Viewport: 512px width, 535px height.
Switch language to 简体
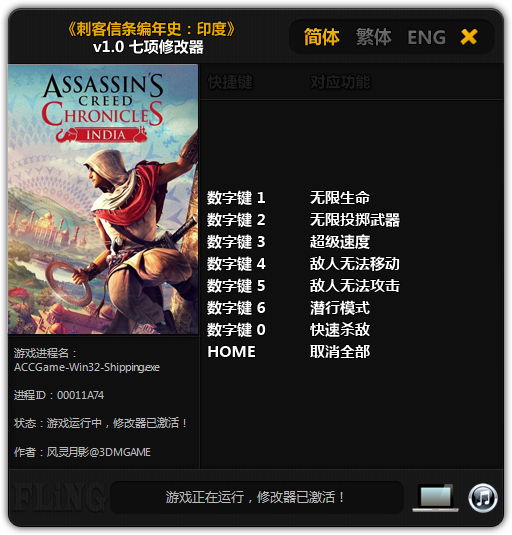coord(321,37)
